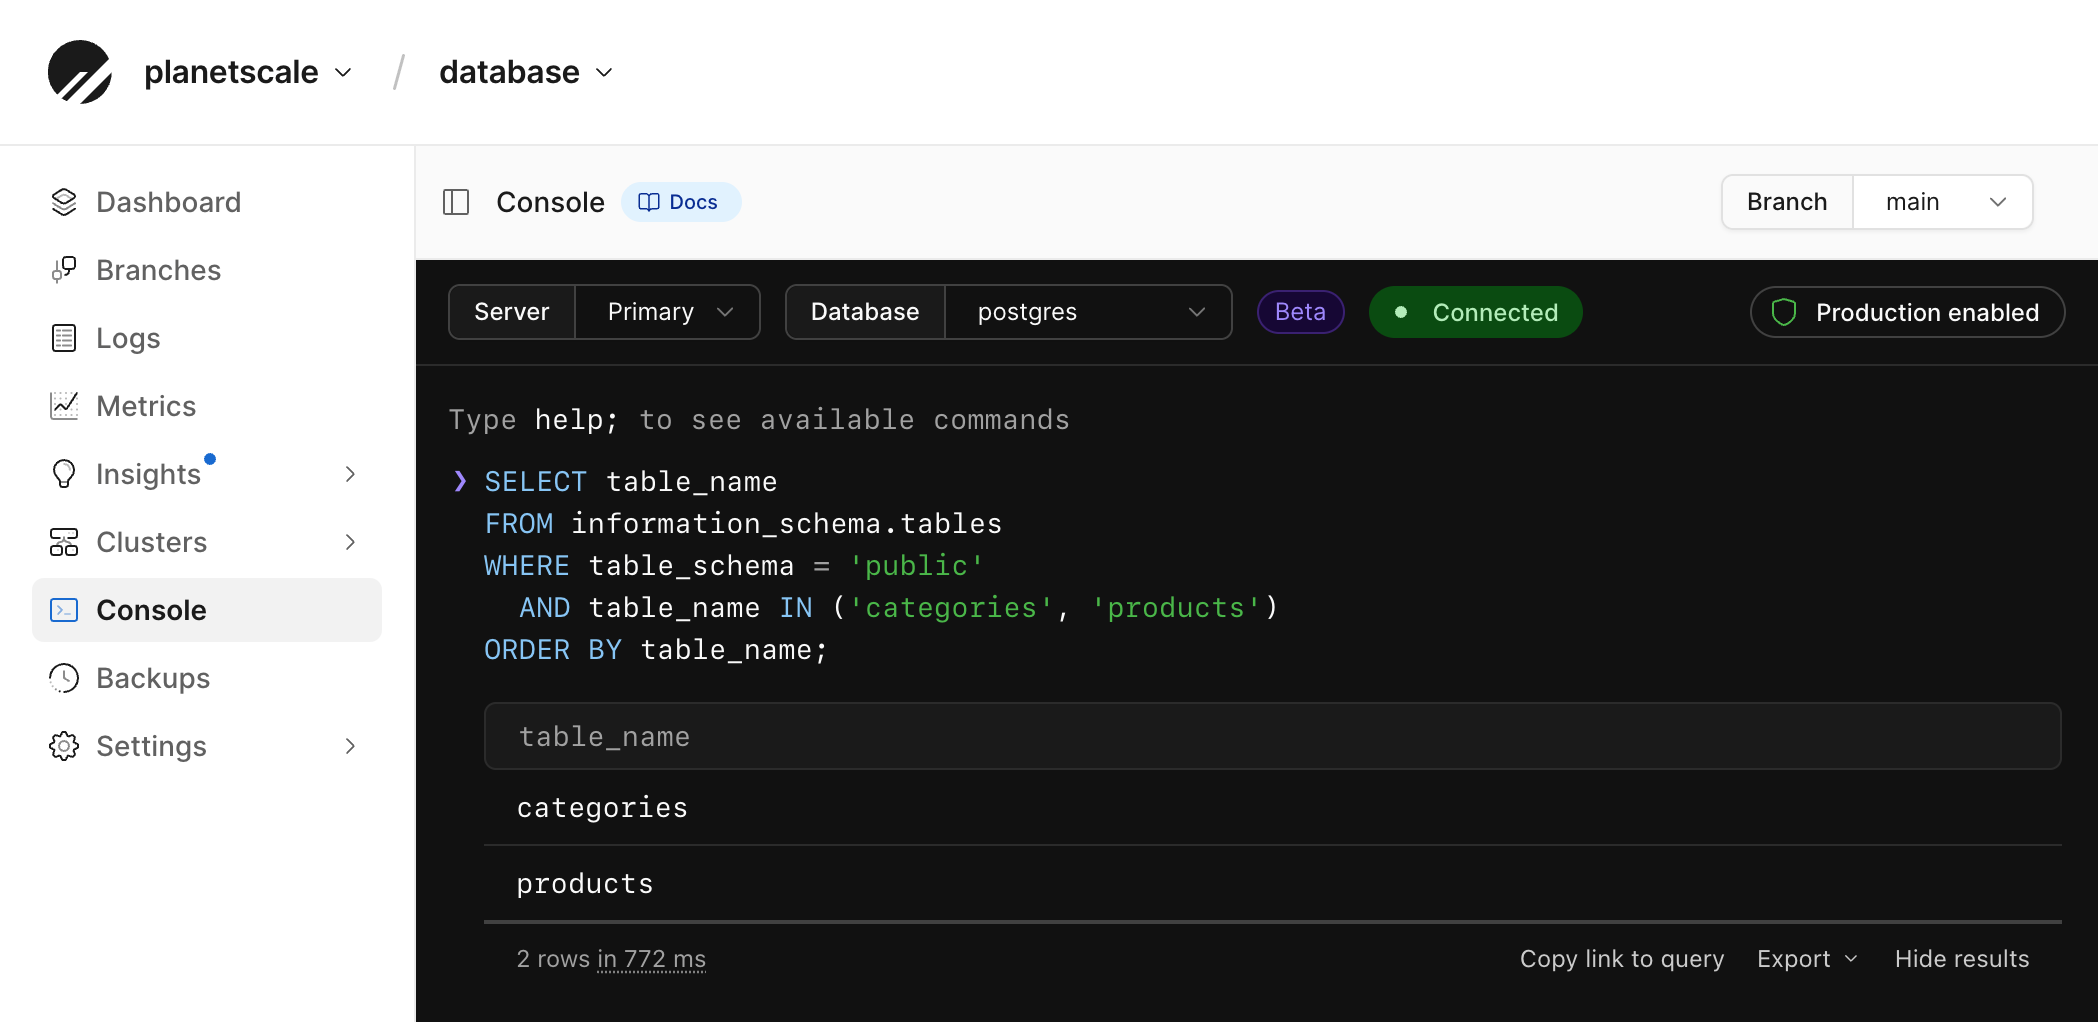Click the Metrics chart icon
Screen dimensions: 2098x1022
pyautogui.click(x=64, y=406)
